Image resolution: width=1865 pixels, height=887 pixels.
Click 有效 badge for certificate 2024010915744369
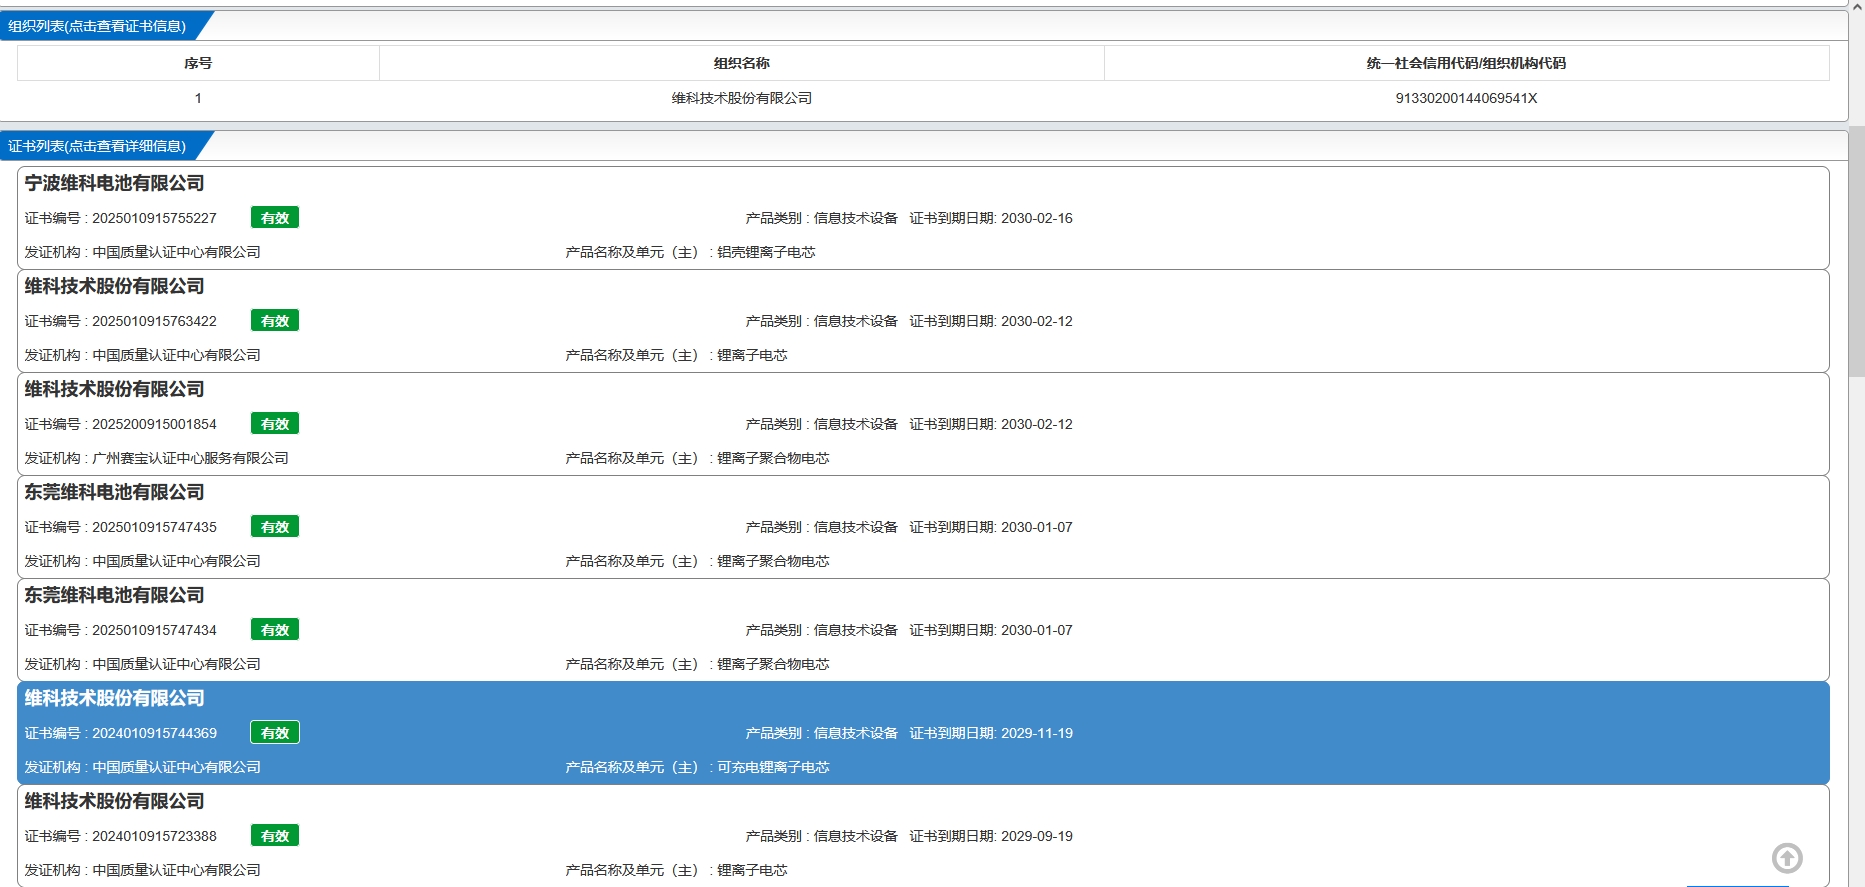point(275,733)
